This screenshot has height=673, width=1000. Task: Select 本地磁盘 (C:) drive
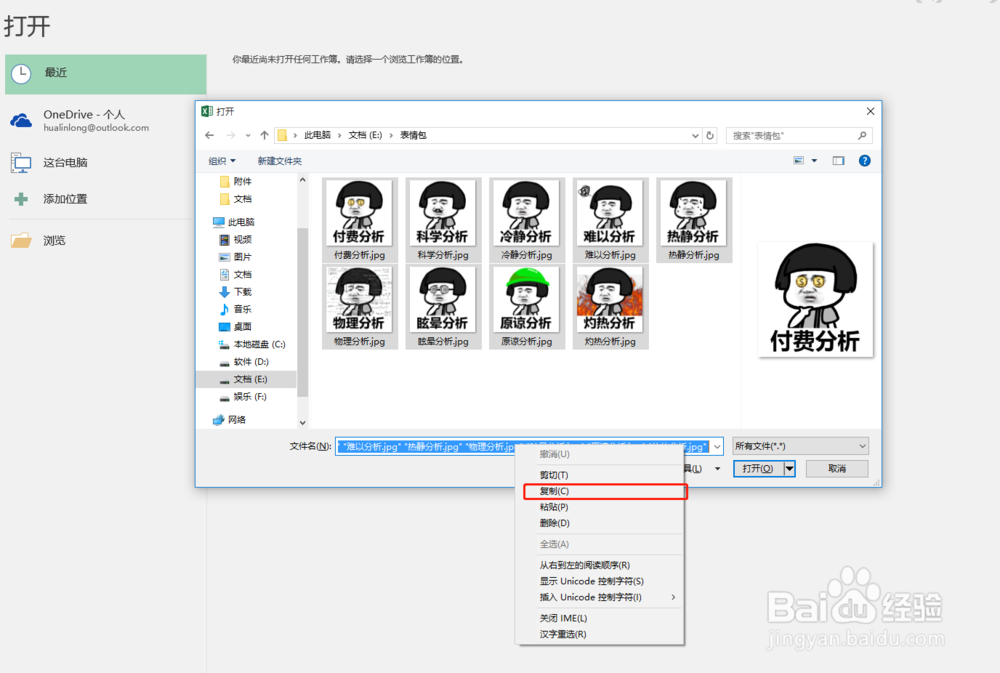click(252, 344)
